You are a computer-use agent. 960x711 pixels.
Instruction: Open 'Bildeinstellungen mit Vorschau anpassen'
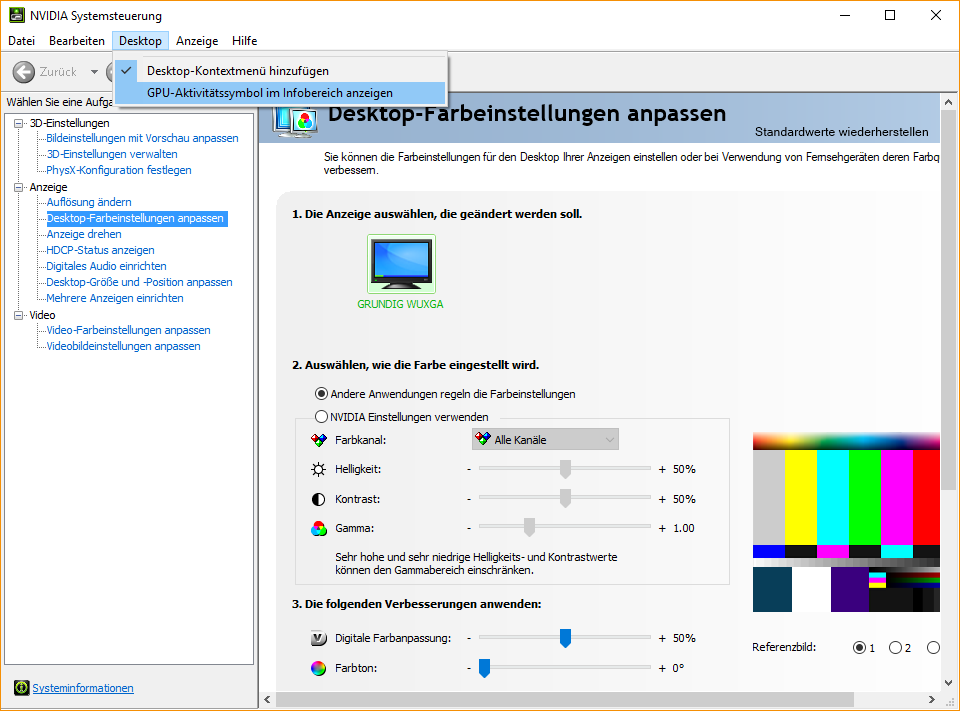pos(142,138)
